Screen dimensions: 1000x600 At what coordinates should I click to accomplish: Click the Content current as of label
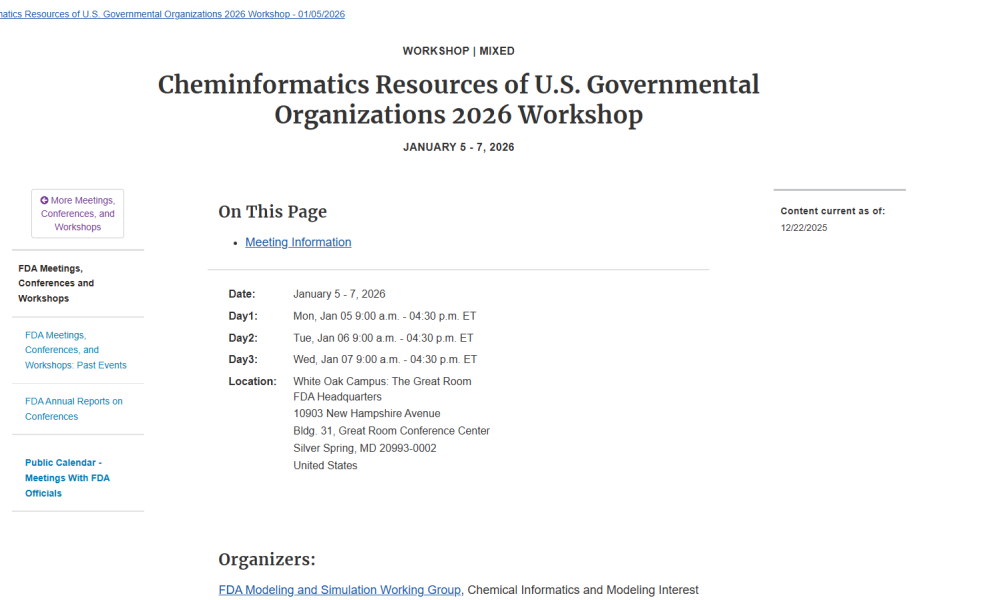click(833, 211)
